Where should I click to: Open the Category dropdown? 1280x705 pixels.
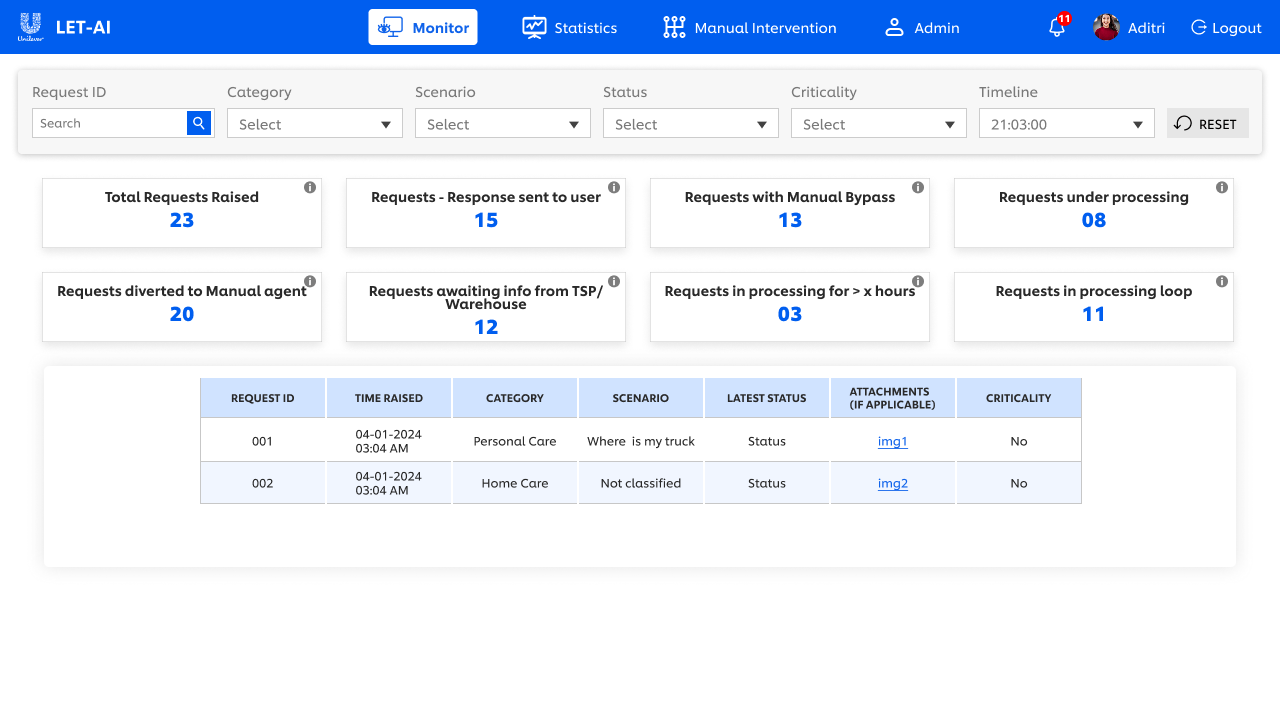[x=314, y=124]
